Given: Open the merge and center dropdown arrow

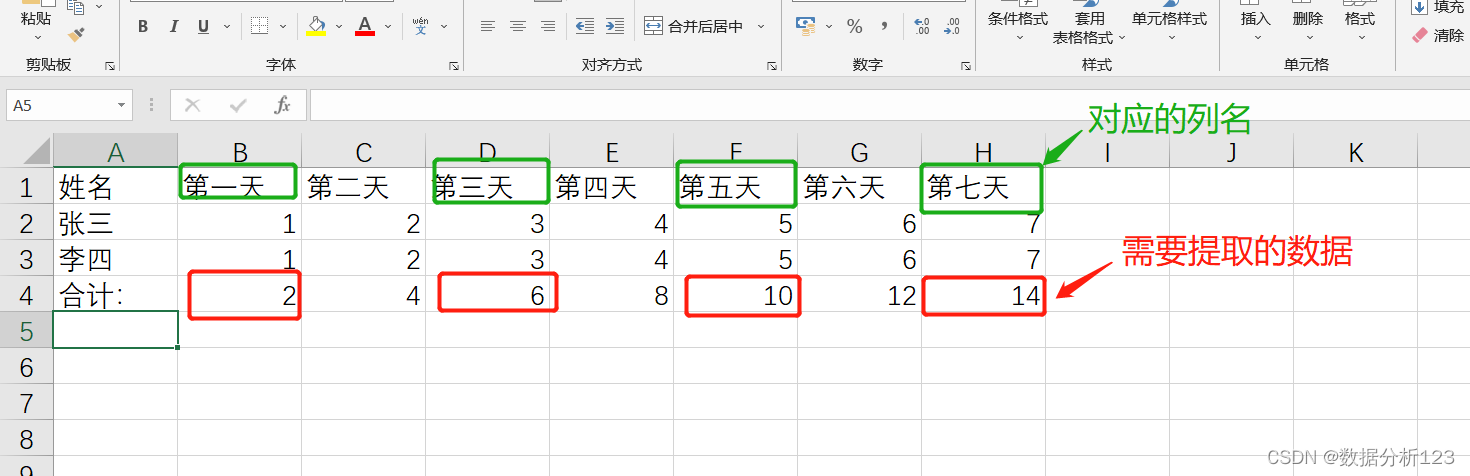Looking at the screenshot, I should (761, 27).
